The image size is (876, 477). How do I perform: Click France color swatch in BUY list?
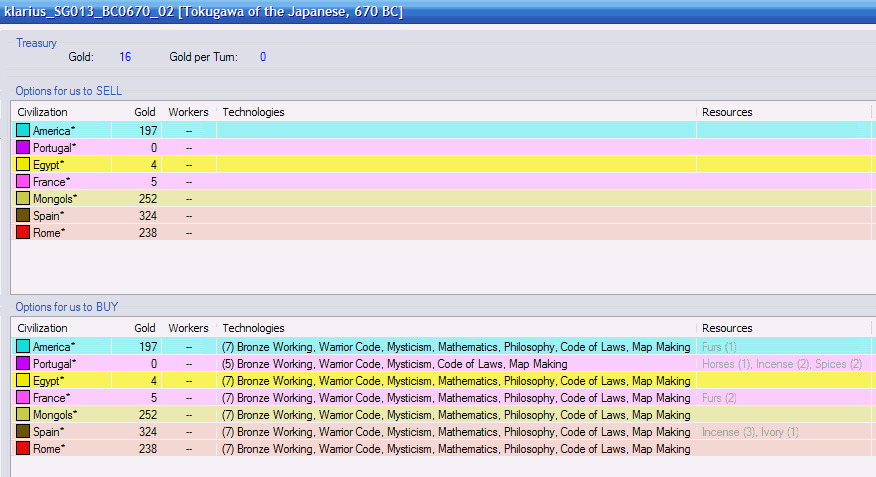click(x=23, y=398)
